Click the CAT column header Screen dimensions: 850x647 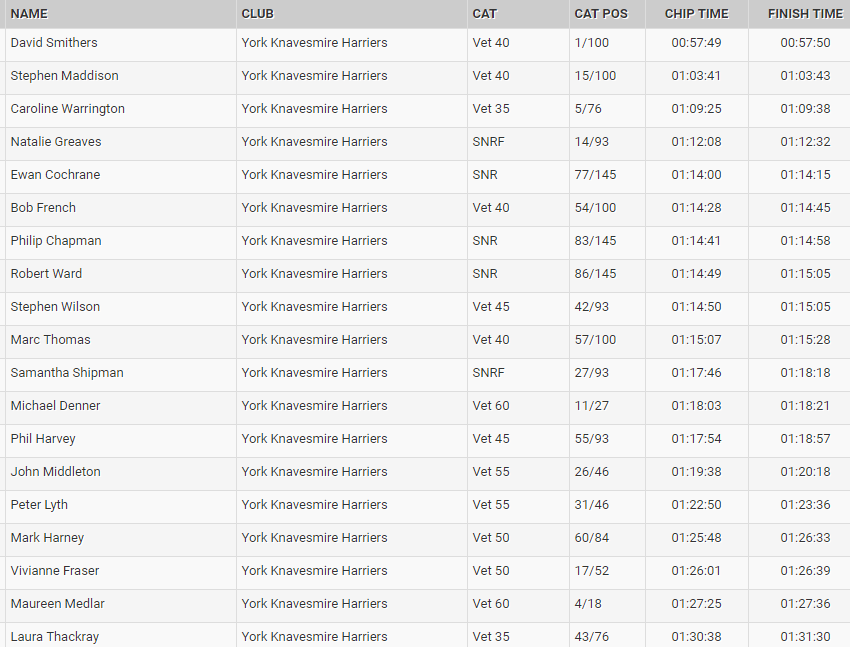coord(485,14)
